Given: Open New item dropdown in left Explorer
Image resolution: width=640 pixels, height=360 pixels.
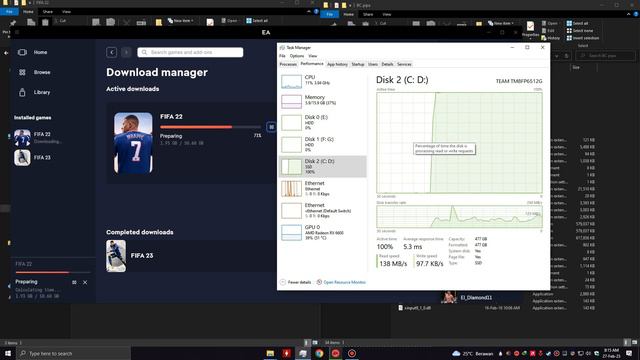Looking at the screenshot, I should (x=180, y=20).
